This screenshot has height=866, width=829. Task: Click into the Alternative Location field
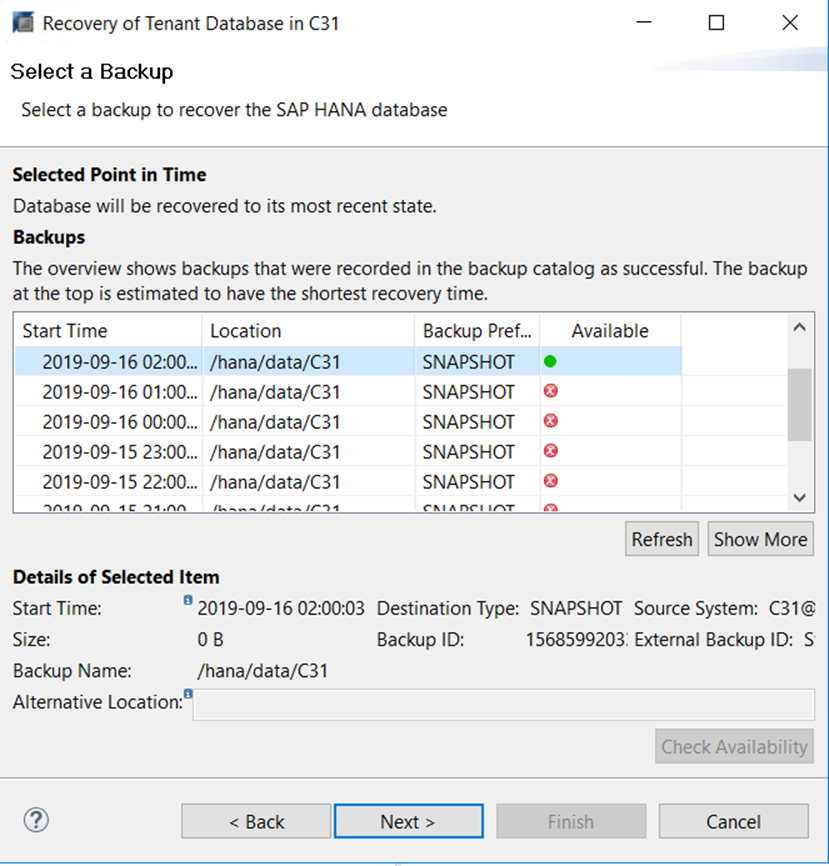coord(504,704)
